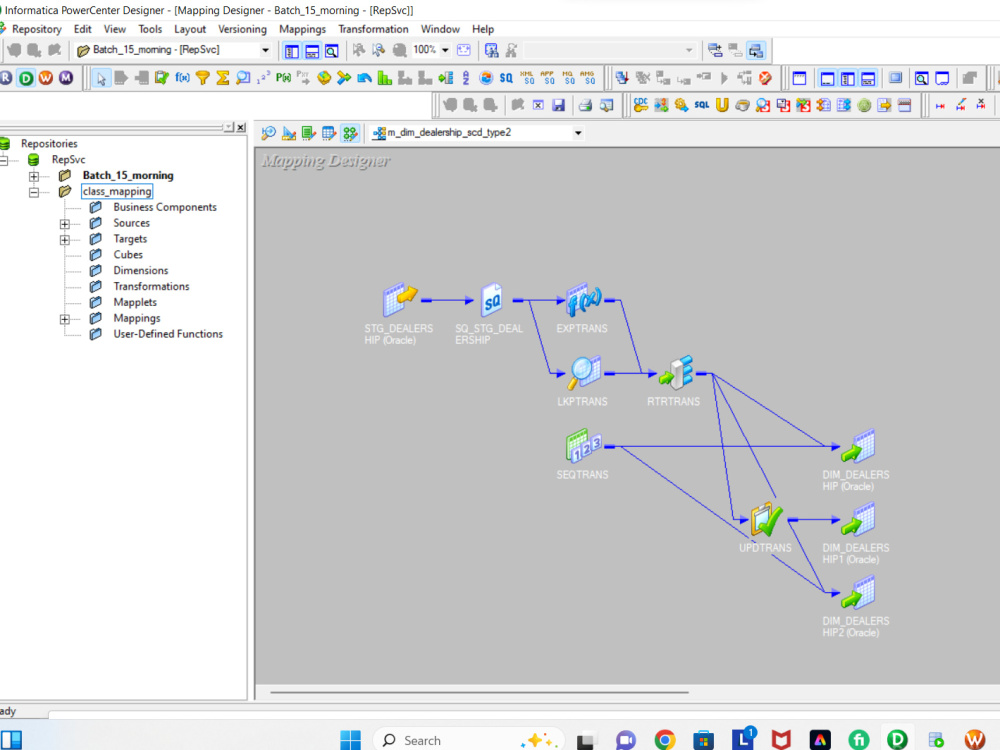Viewport: 1000px width, 750px height.
Task: Open the Source Analyzer tool
Action: click(268, 133)
